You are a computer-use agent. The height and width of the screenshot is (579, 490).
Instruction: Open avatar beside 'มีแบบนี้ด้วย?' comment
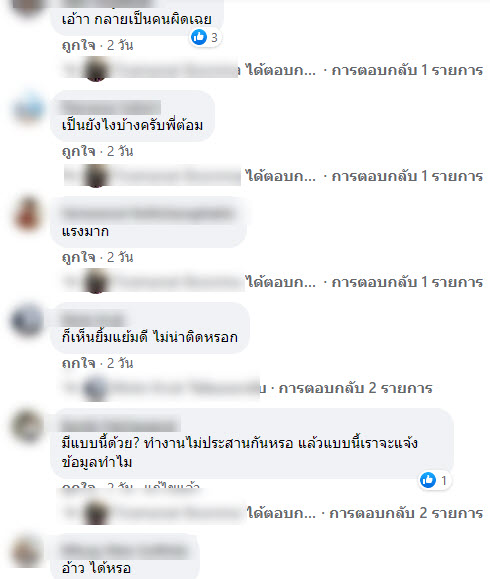pyautogui.click(x=27, y=426)
